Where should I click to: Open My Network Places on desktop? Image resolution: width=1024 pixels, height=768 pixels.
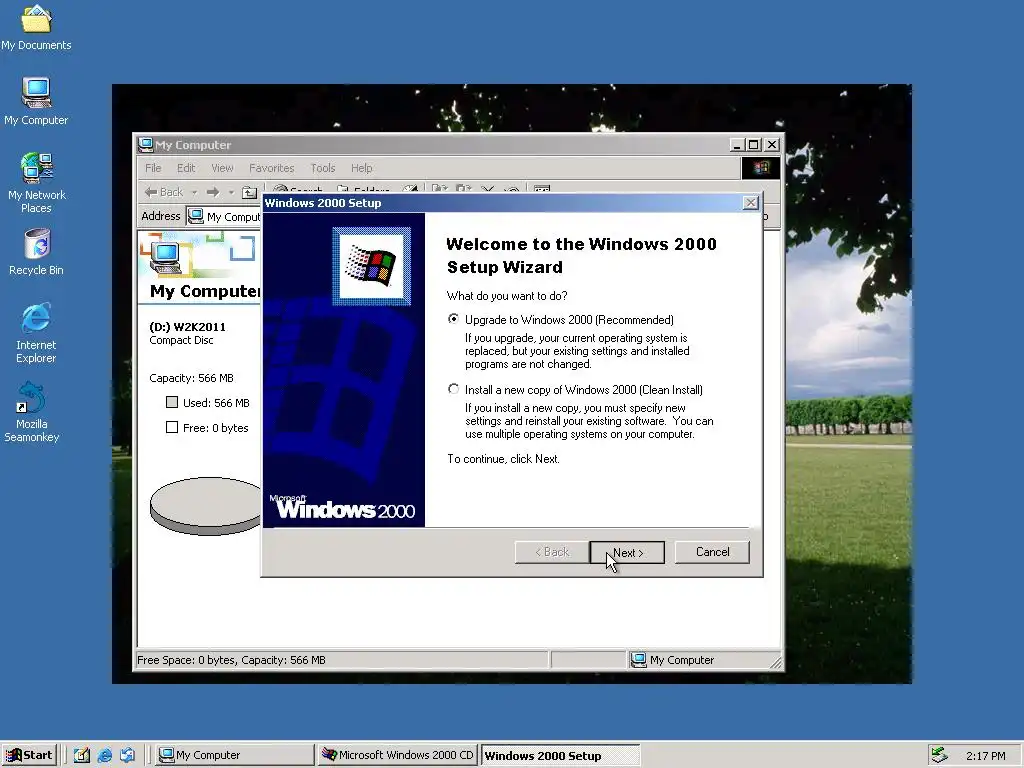tap(37, 182)
